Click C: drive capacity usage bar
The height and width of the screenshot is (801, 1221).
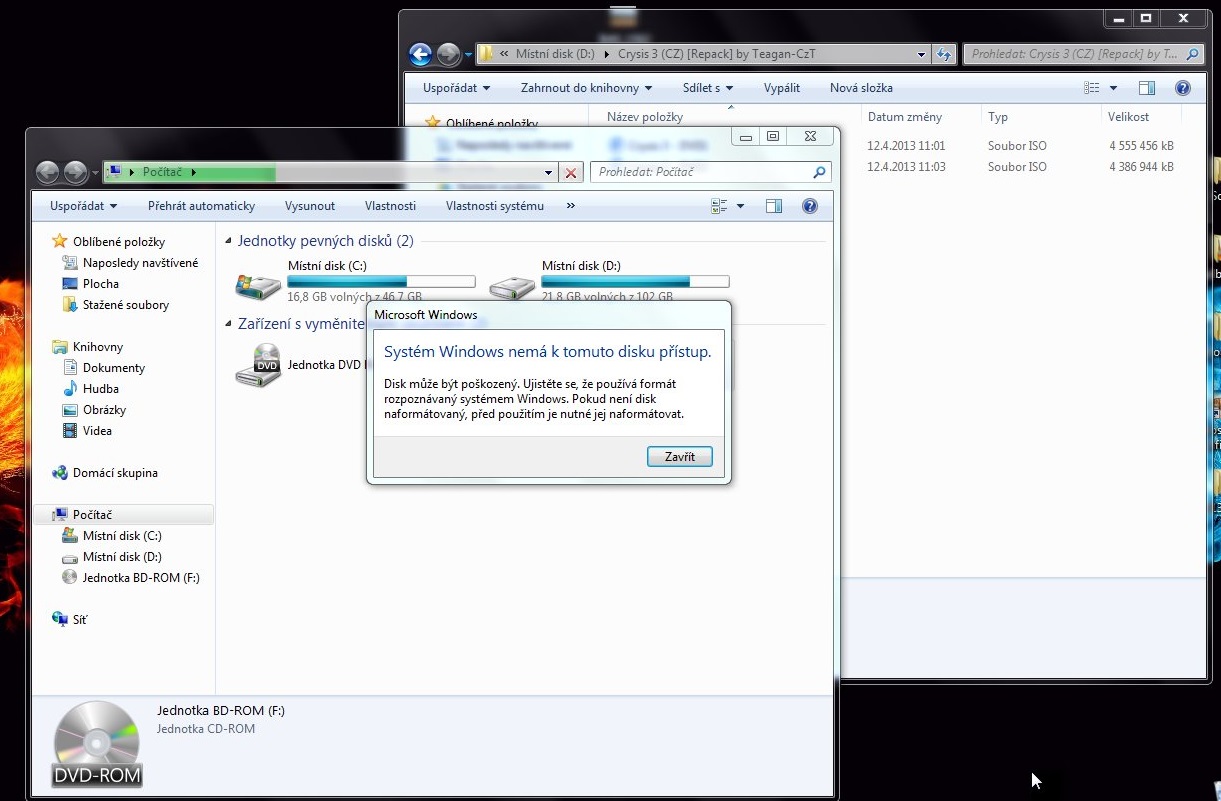click(x=381, y=282)
